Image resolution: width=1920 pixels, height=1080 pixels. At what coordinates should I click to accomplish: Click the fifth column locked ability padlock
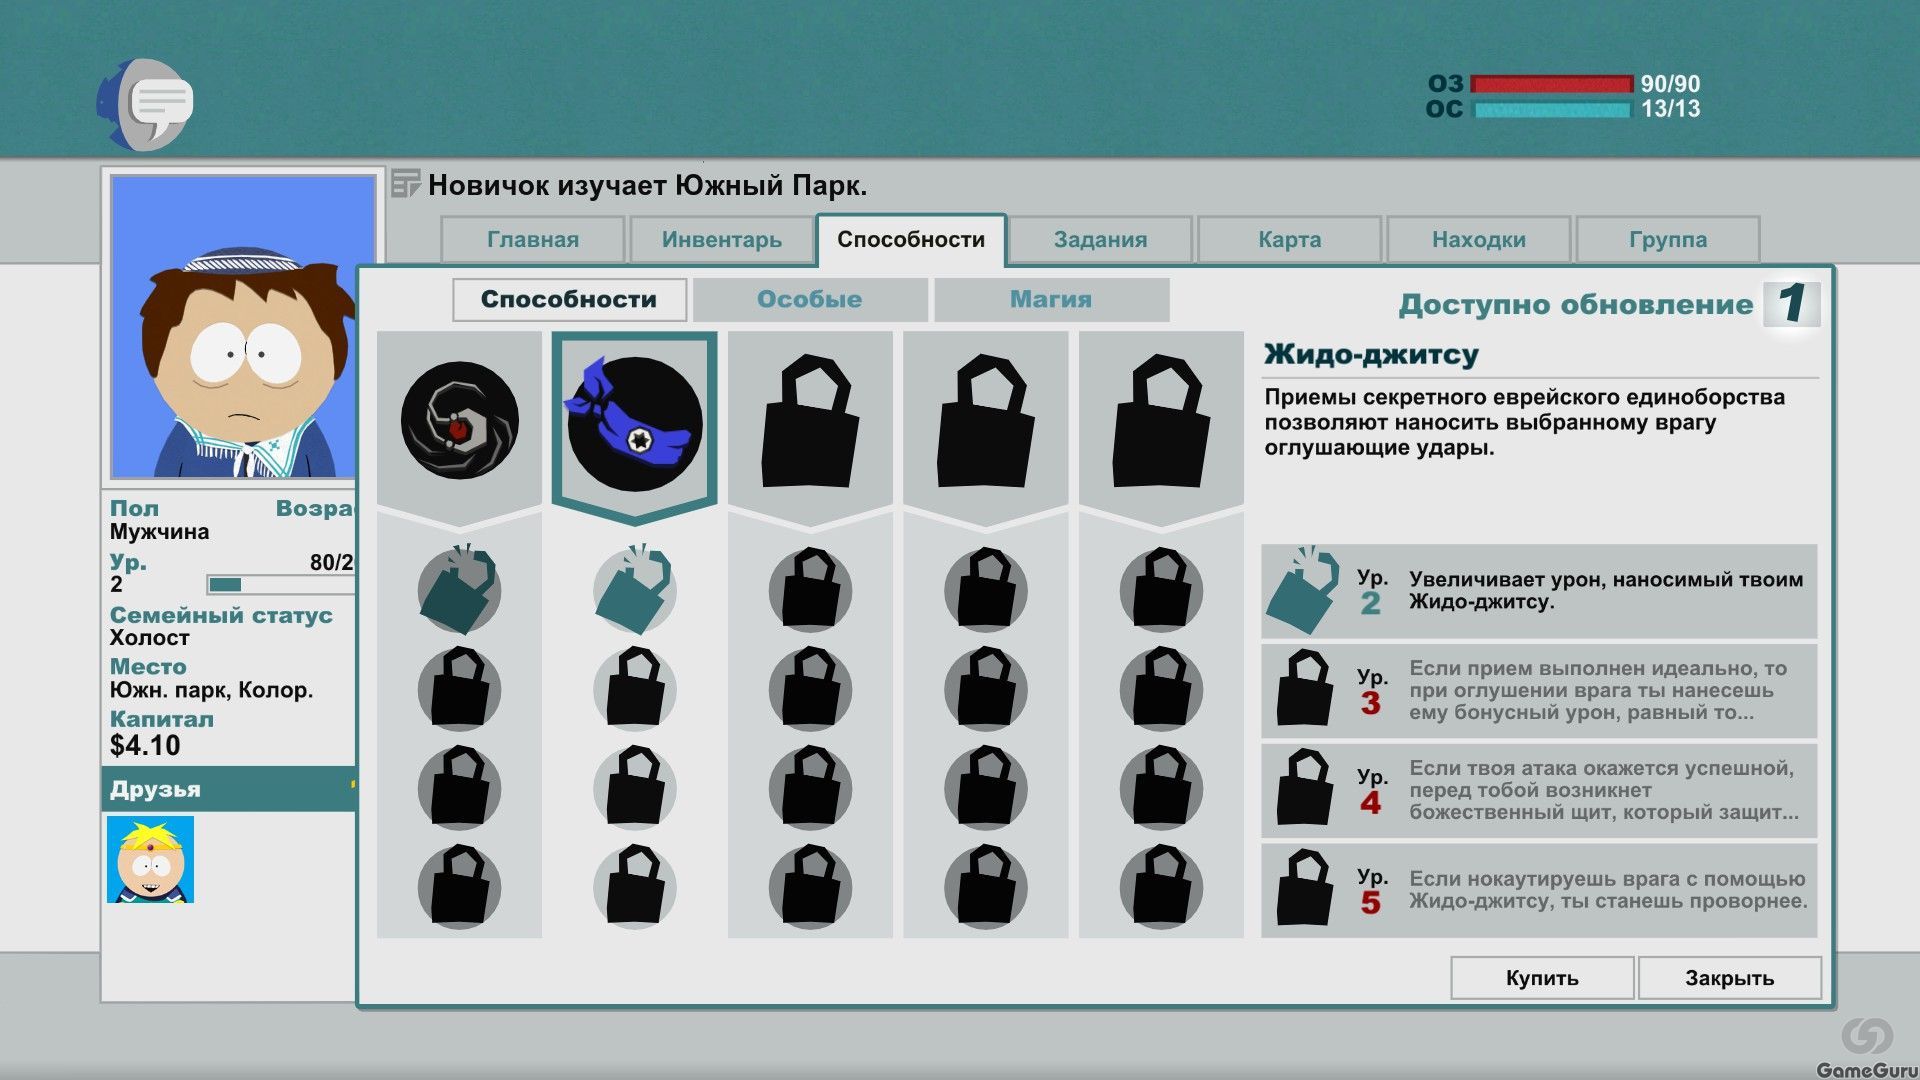point(1161,420)
